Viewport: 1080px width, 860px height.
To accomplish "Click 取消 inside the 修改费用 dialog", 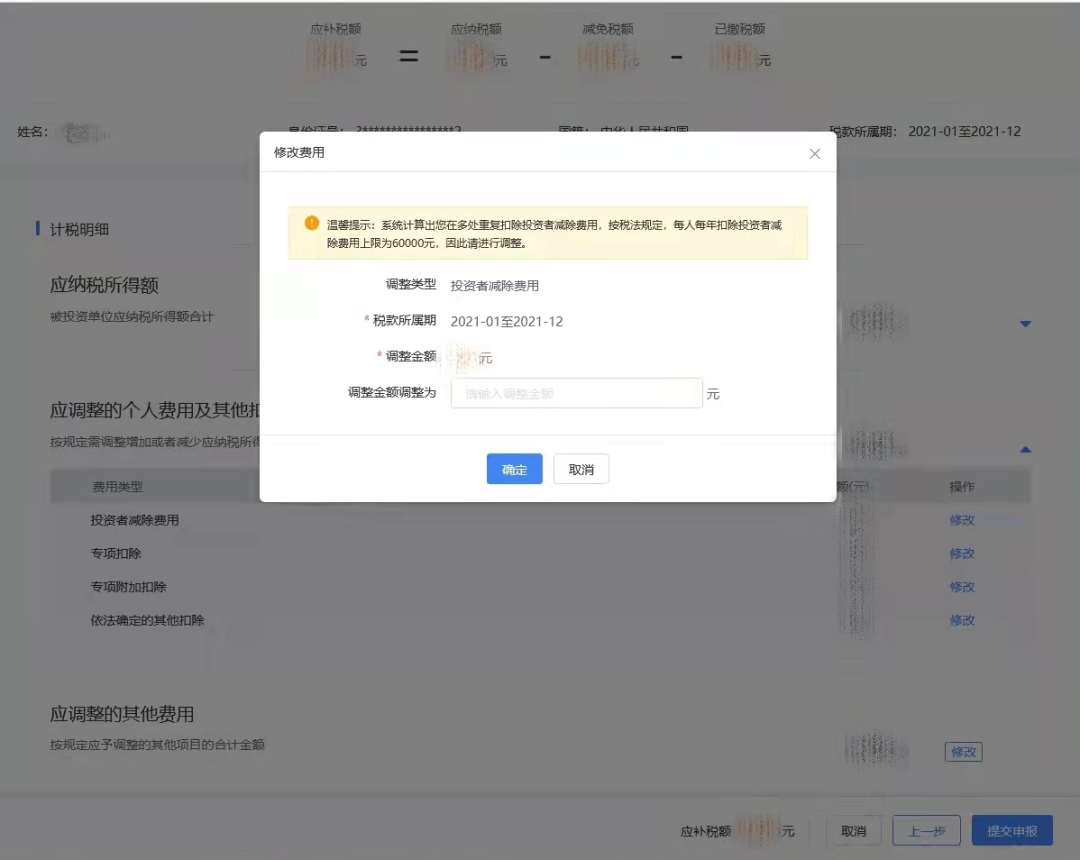I will tap(581, 468).
